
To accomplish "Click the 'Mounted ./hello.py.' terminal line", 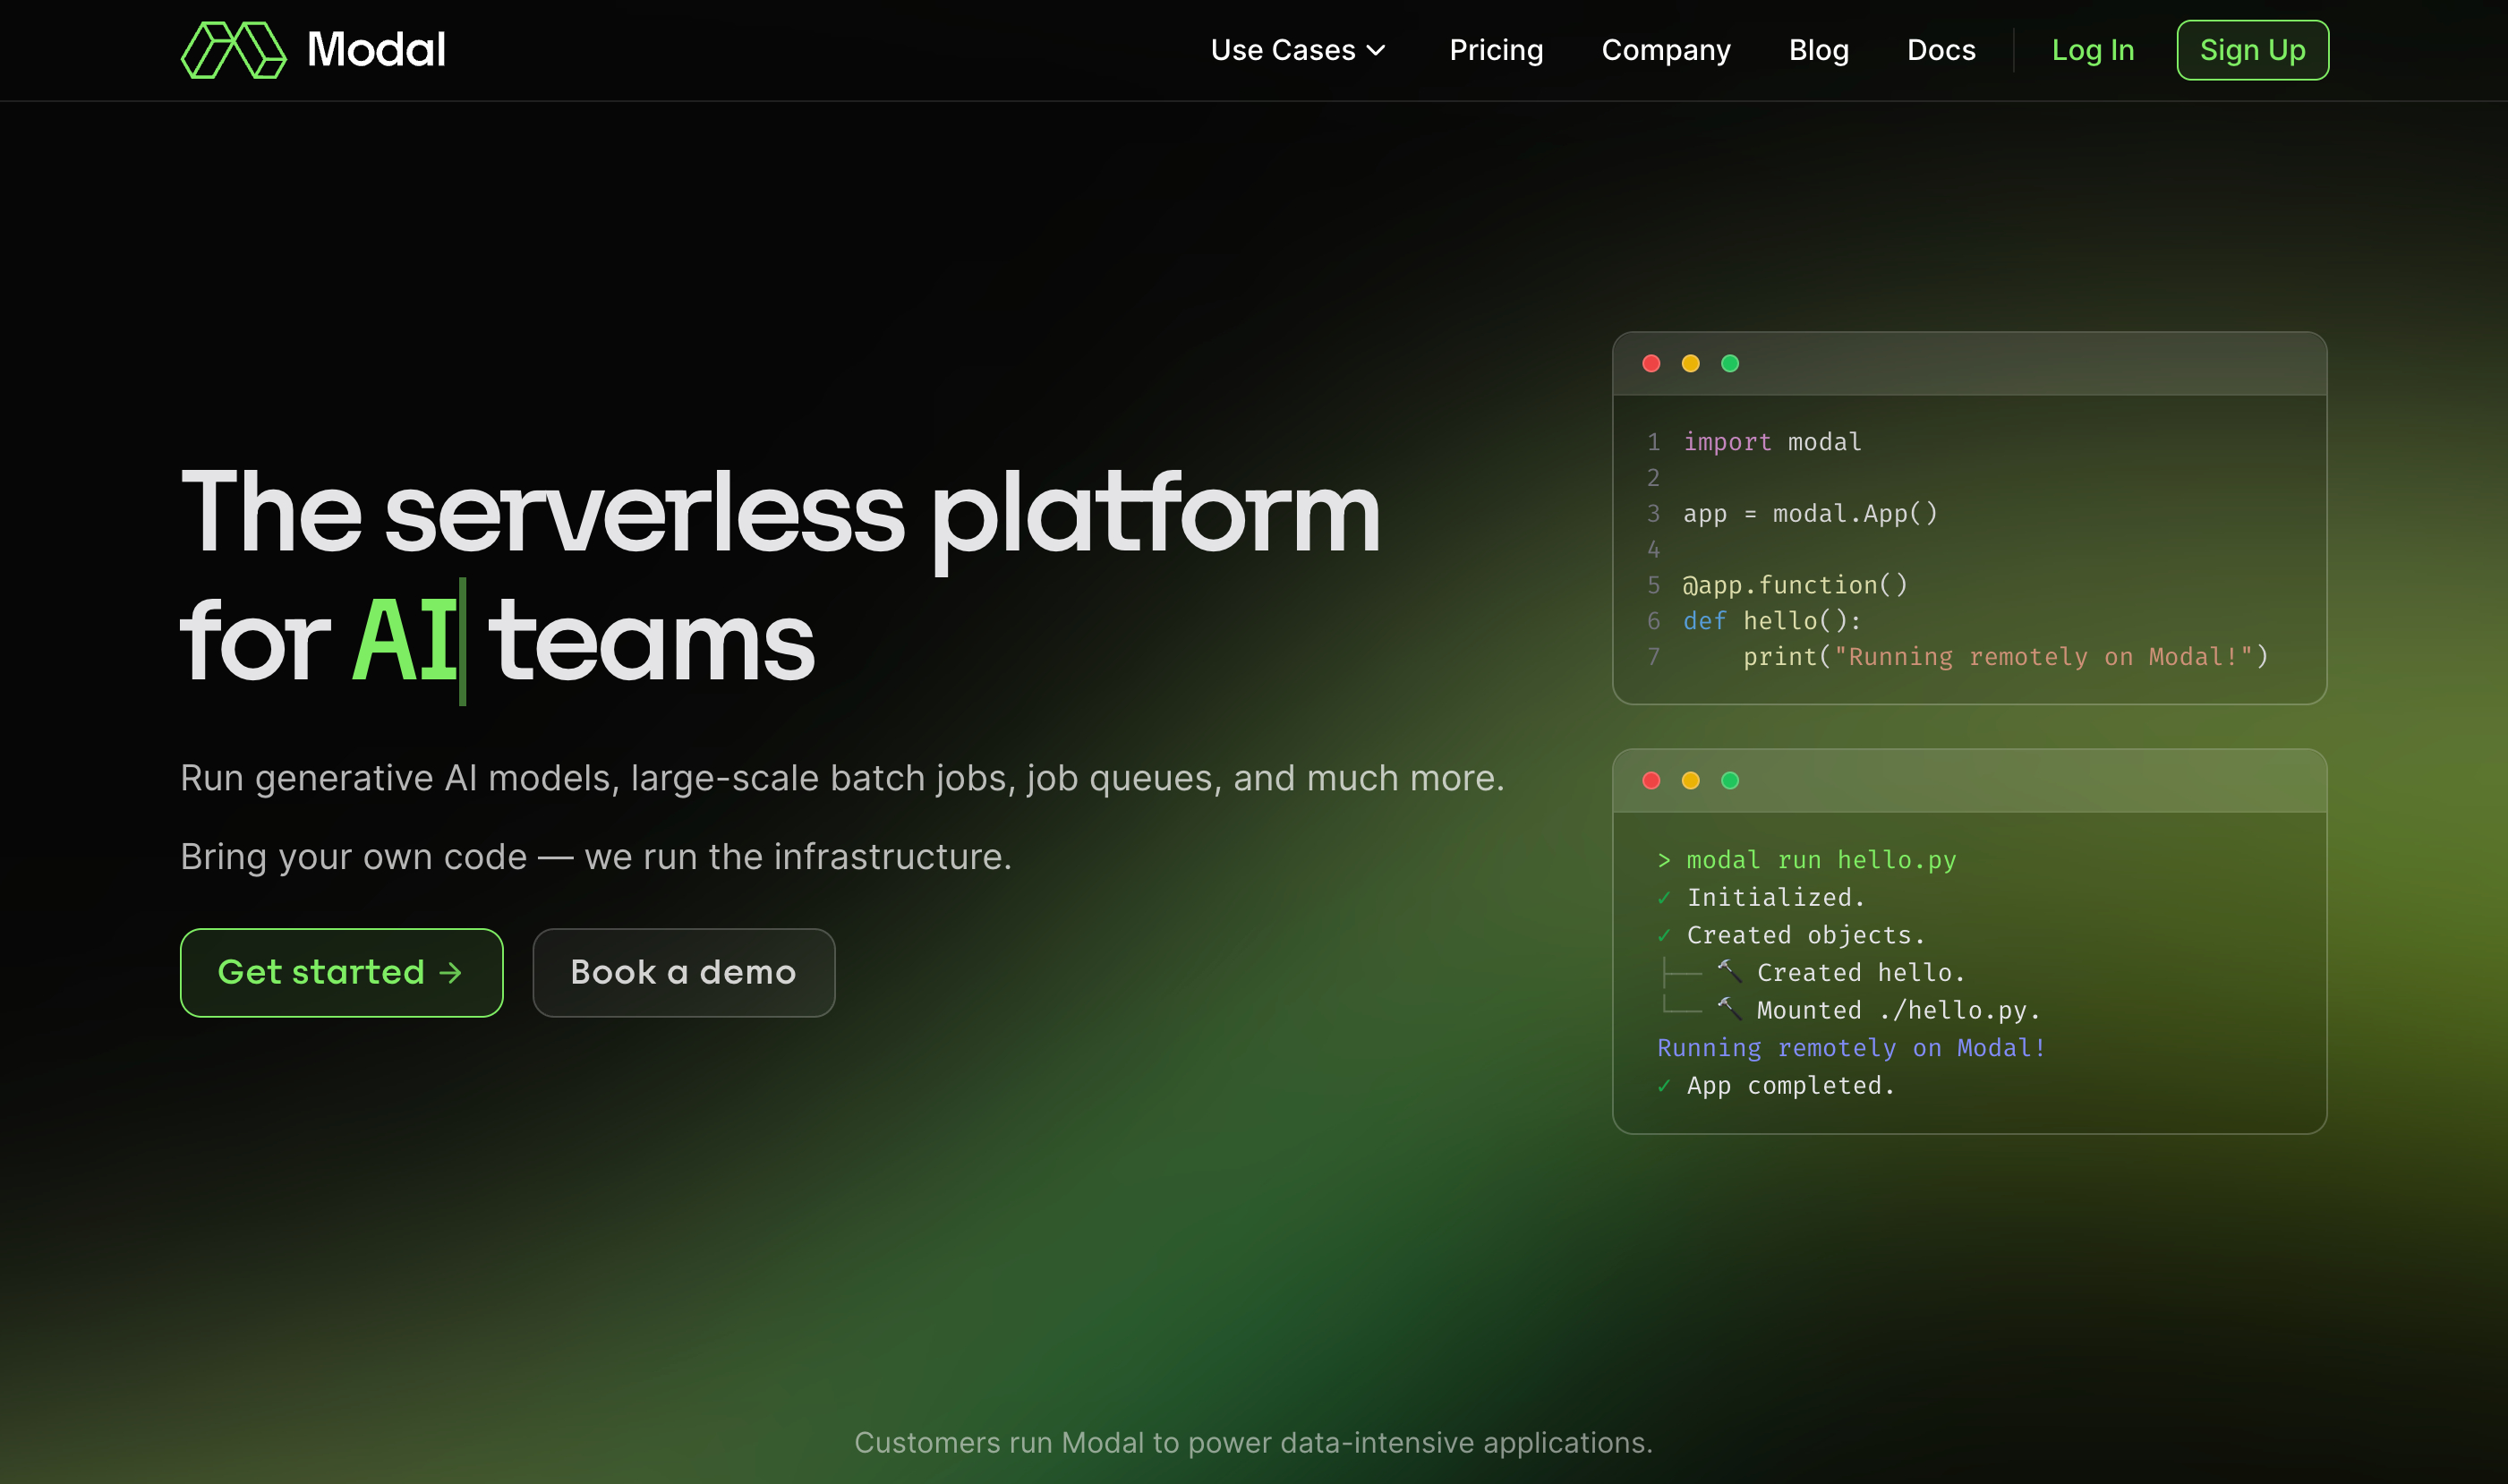I will [1898, 1010].
